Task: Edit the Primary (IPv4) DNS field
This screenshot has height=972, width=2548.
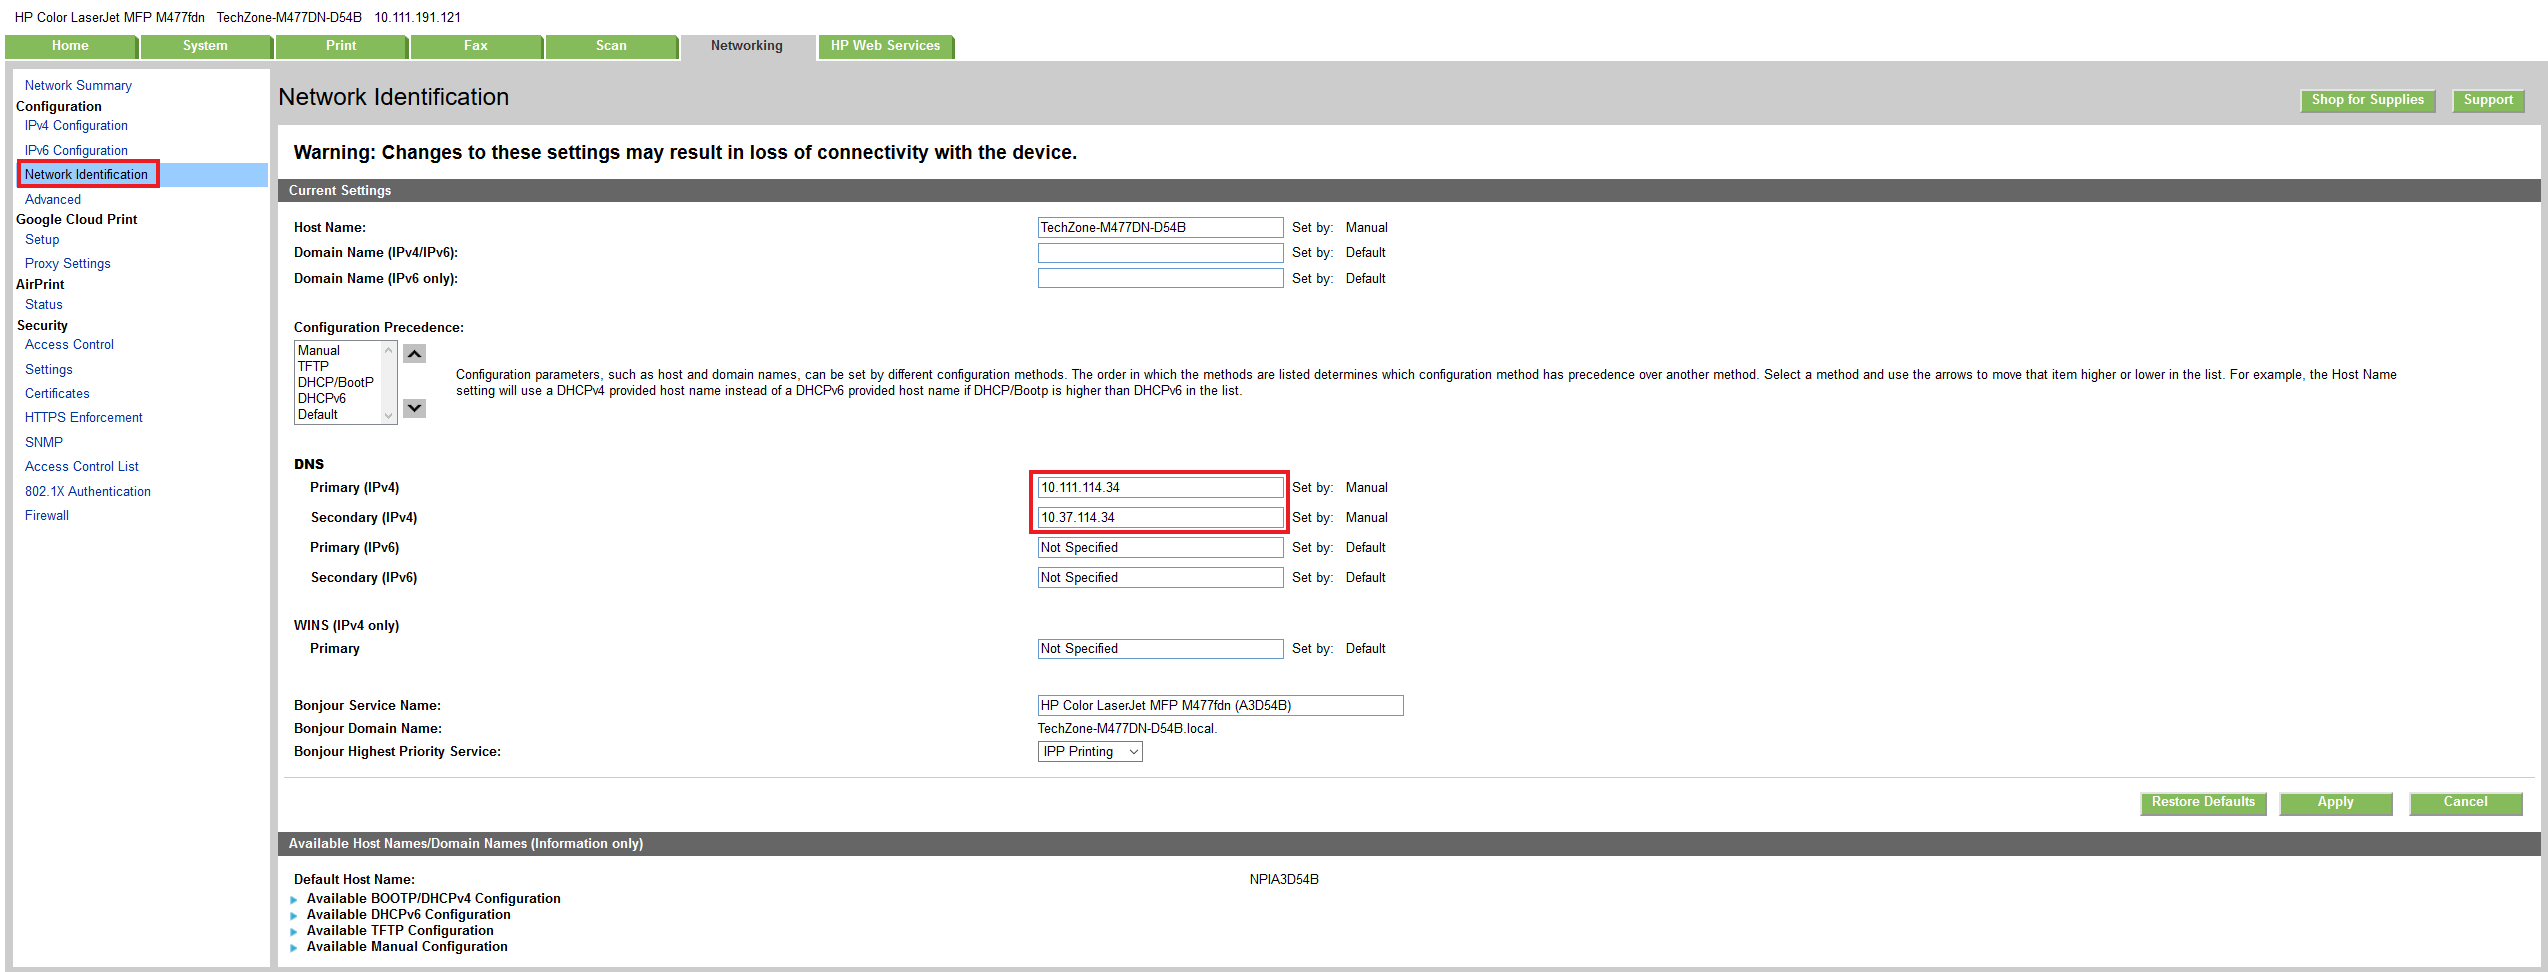Action: pos(1159,488)
